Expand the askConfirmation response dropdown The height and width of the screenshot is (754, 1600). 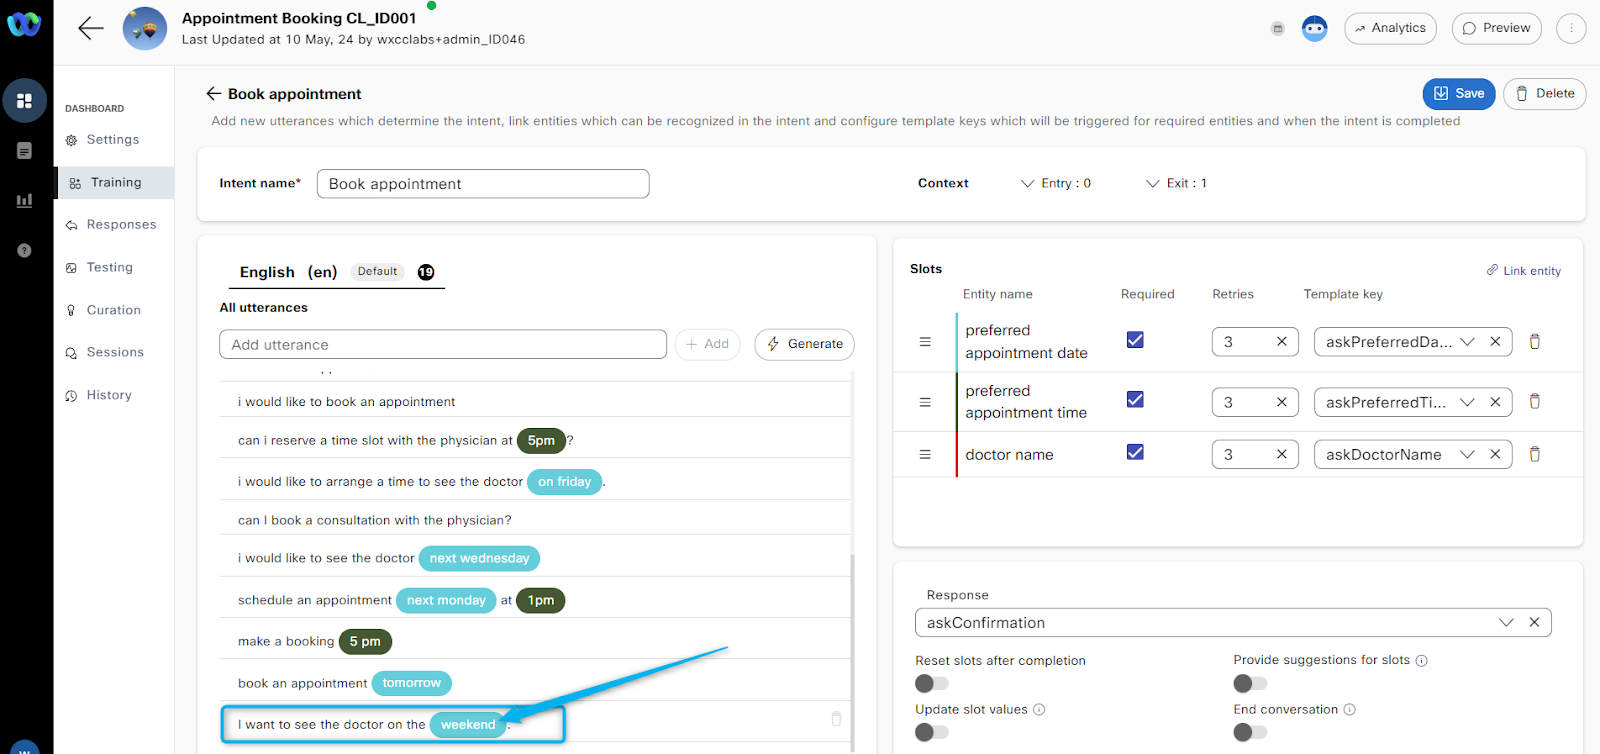tap(1506, 622)
